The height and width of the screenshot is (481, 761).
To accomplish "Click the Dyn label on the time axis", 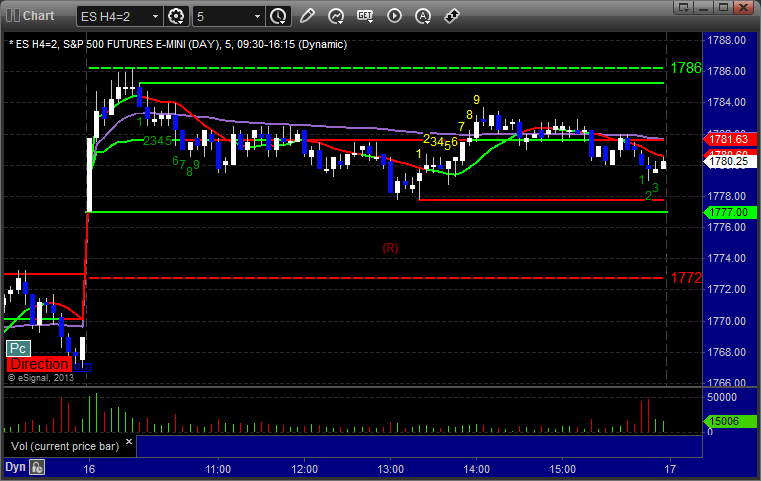I will 15,467.
